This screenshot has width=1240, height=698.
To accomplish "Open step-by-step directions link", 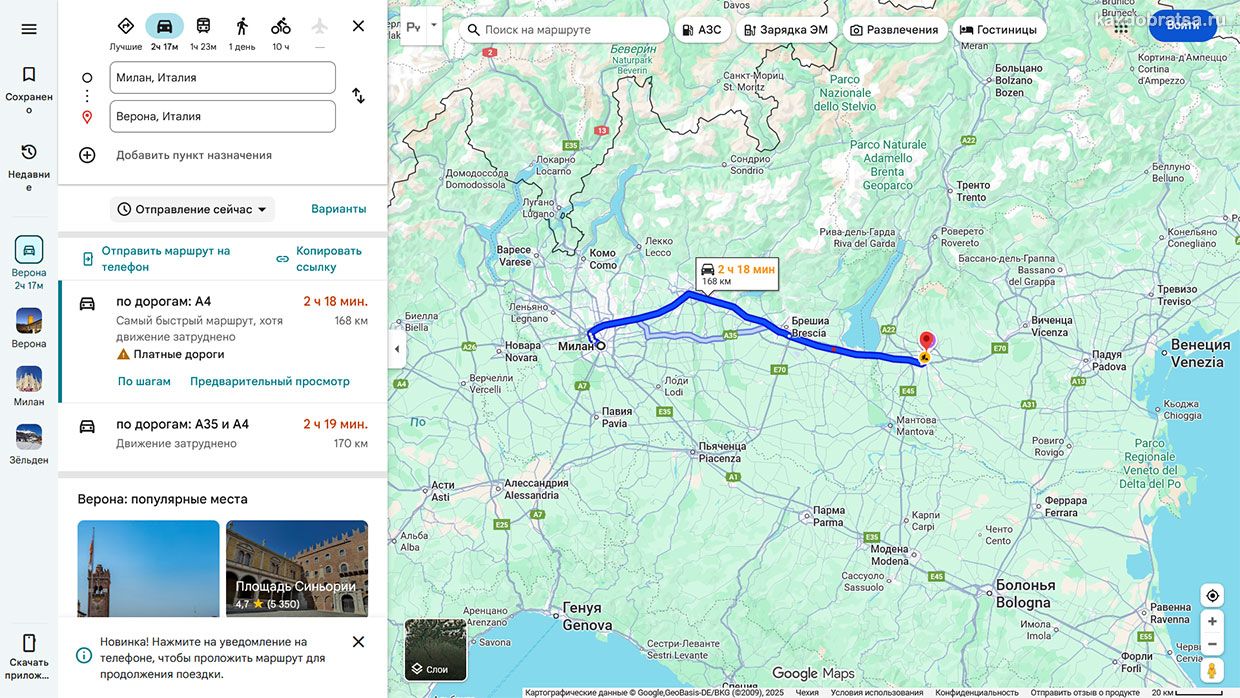I will click(144, 381).
